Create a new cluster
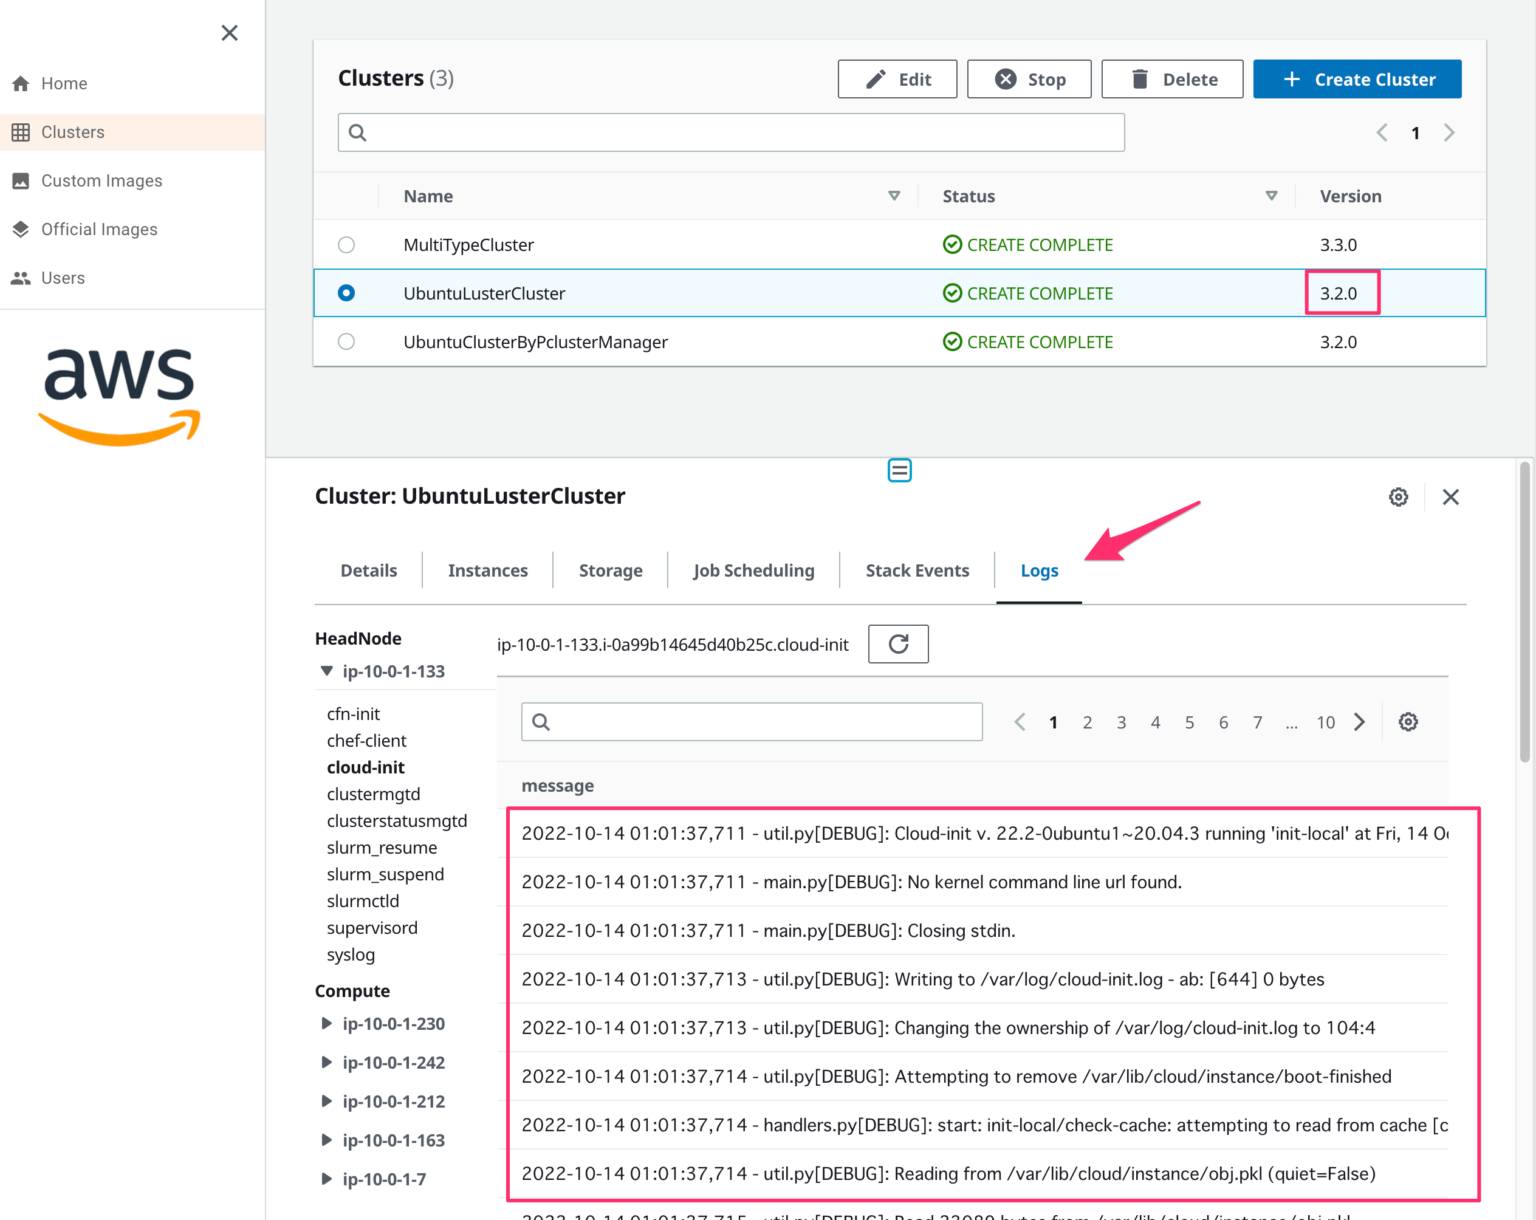The width and height of the screenshot is (1536, 1220). [x=1357, y=79]
